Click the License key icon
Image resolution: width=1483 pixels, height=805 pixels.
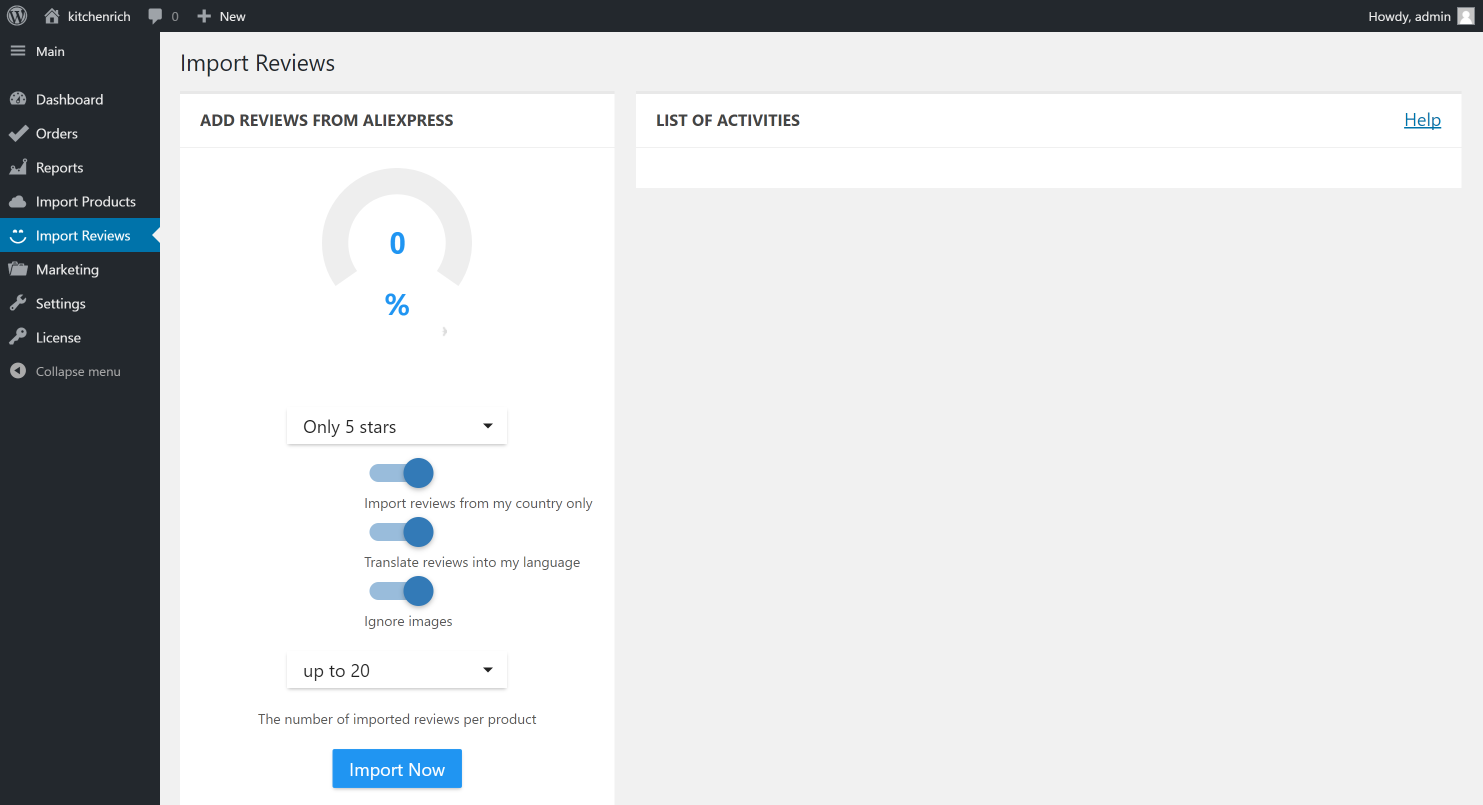coord(18,338)
